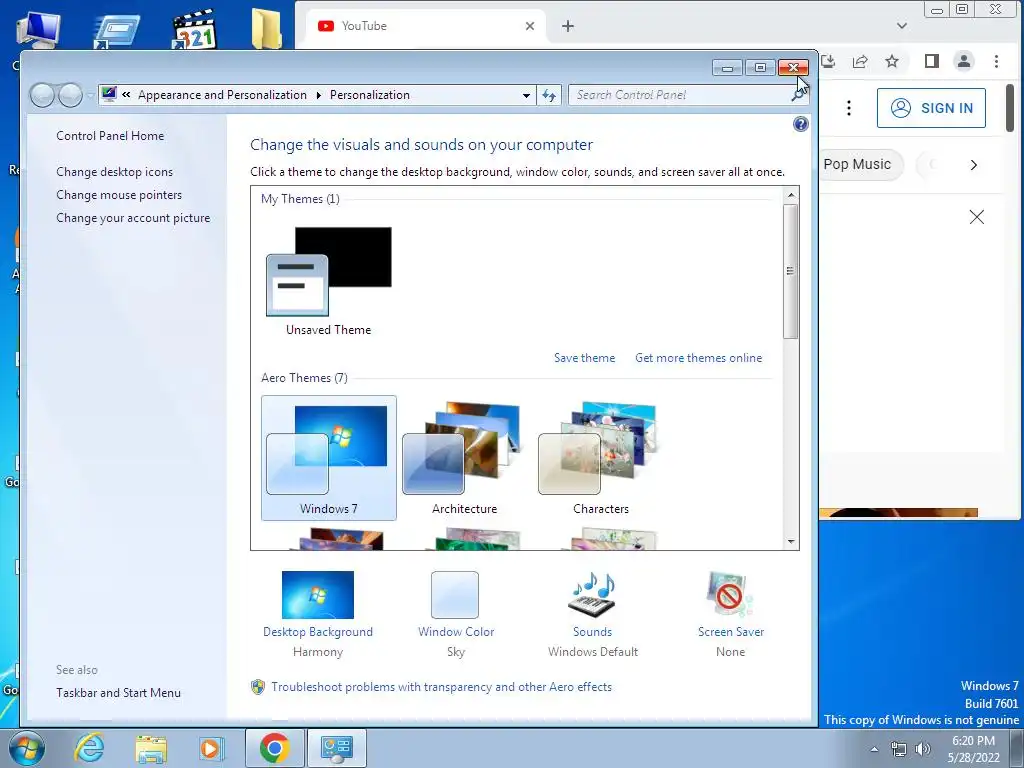Open Chrome tab search chevron

coord(902,26)
